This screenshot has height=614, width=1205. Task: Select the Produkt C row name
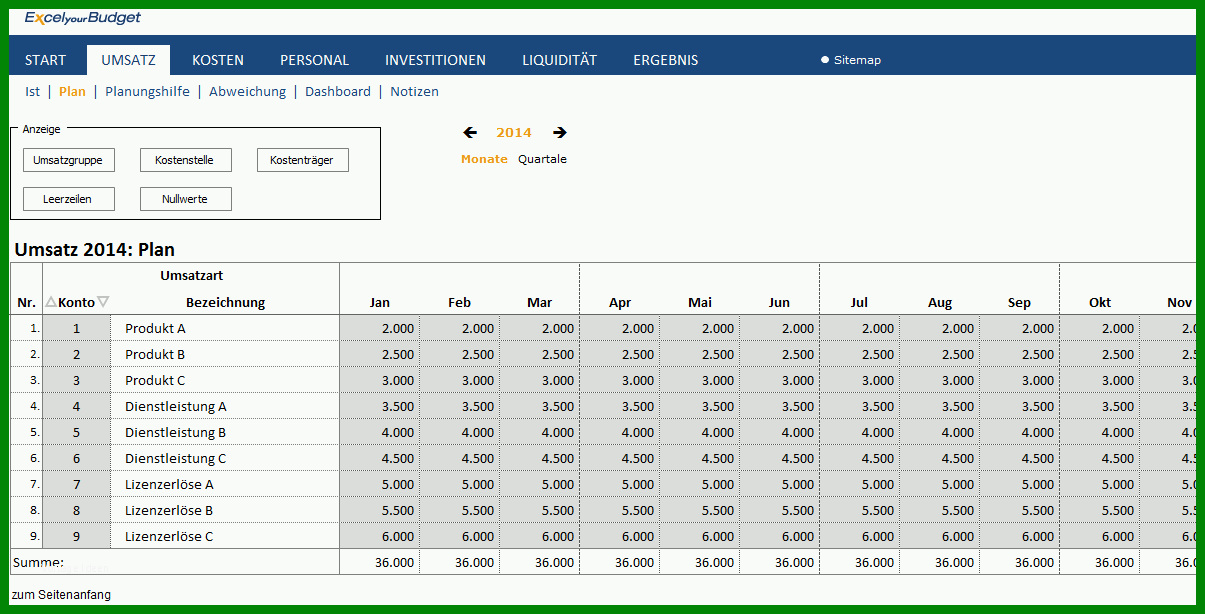point(155,380)
